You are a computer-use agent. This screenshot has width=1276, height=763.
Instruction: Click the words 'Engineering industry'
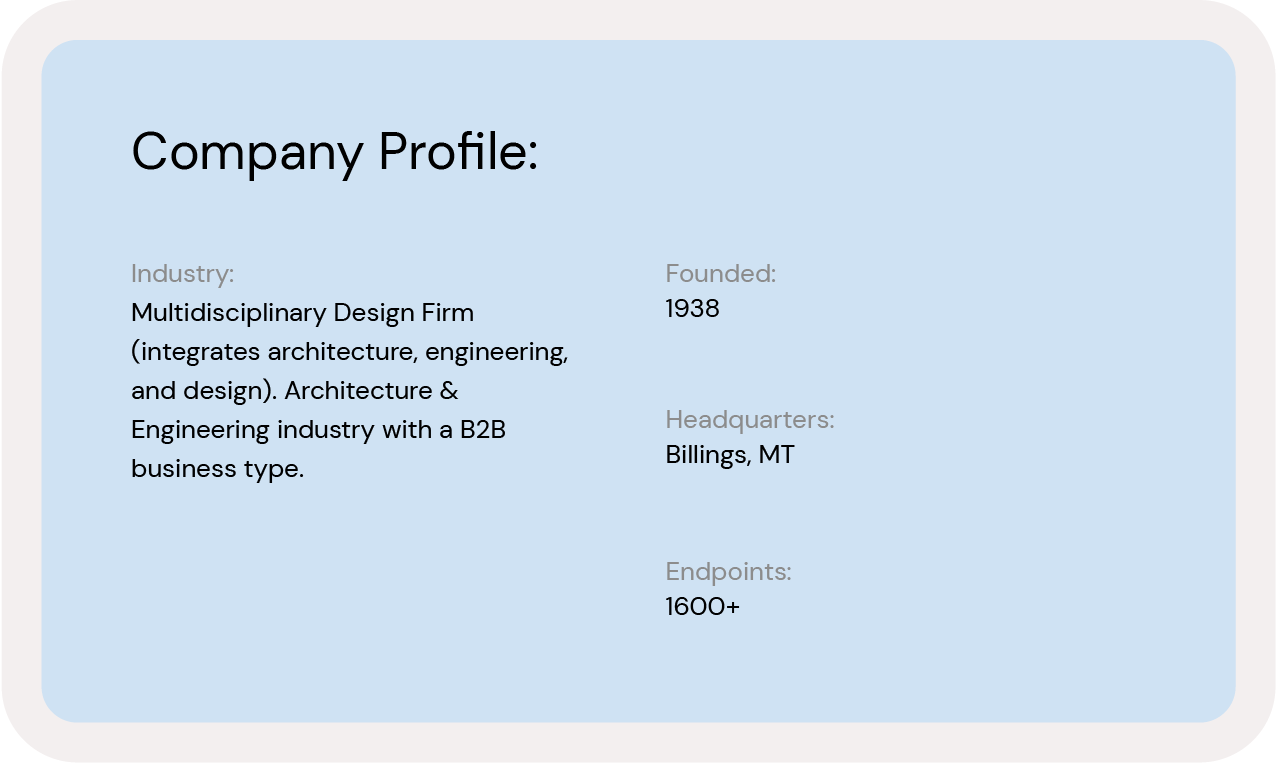point(250,430)
